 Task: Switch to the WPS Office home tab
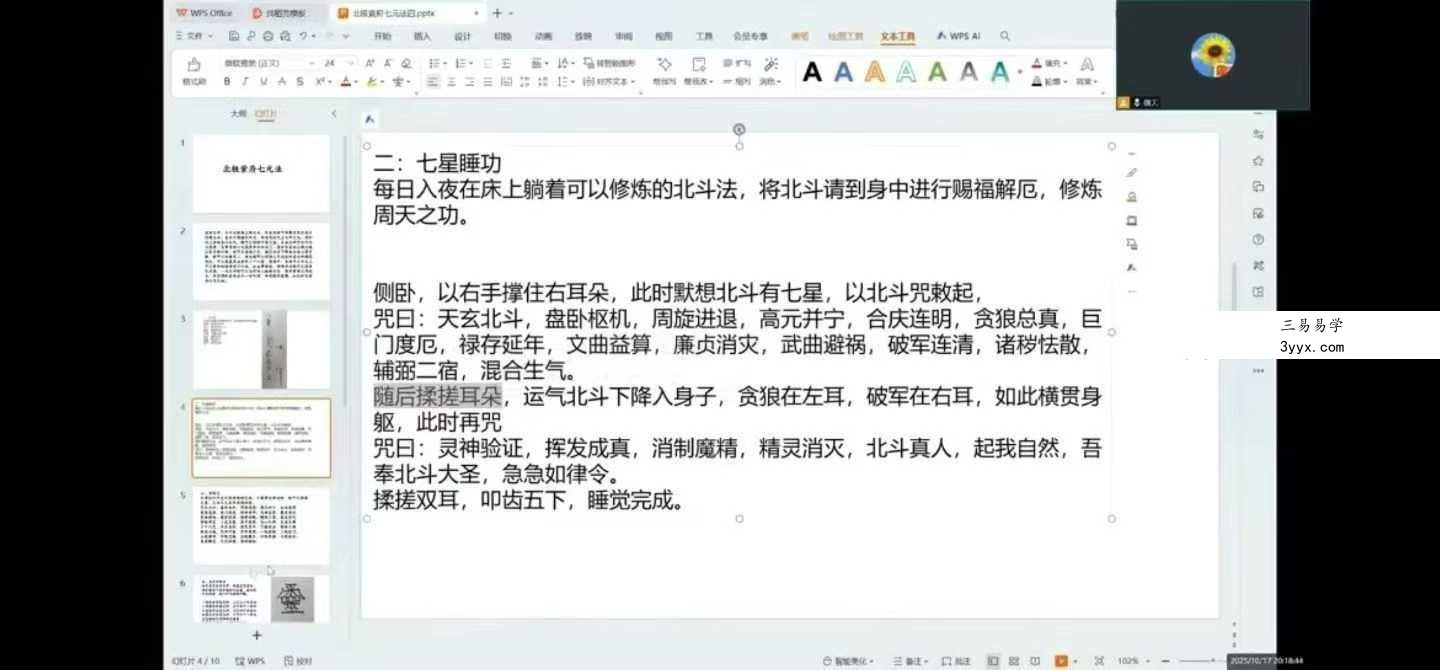click(204, 13)
